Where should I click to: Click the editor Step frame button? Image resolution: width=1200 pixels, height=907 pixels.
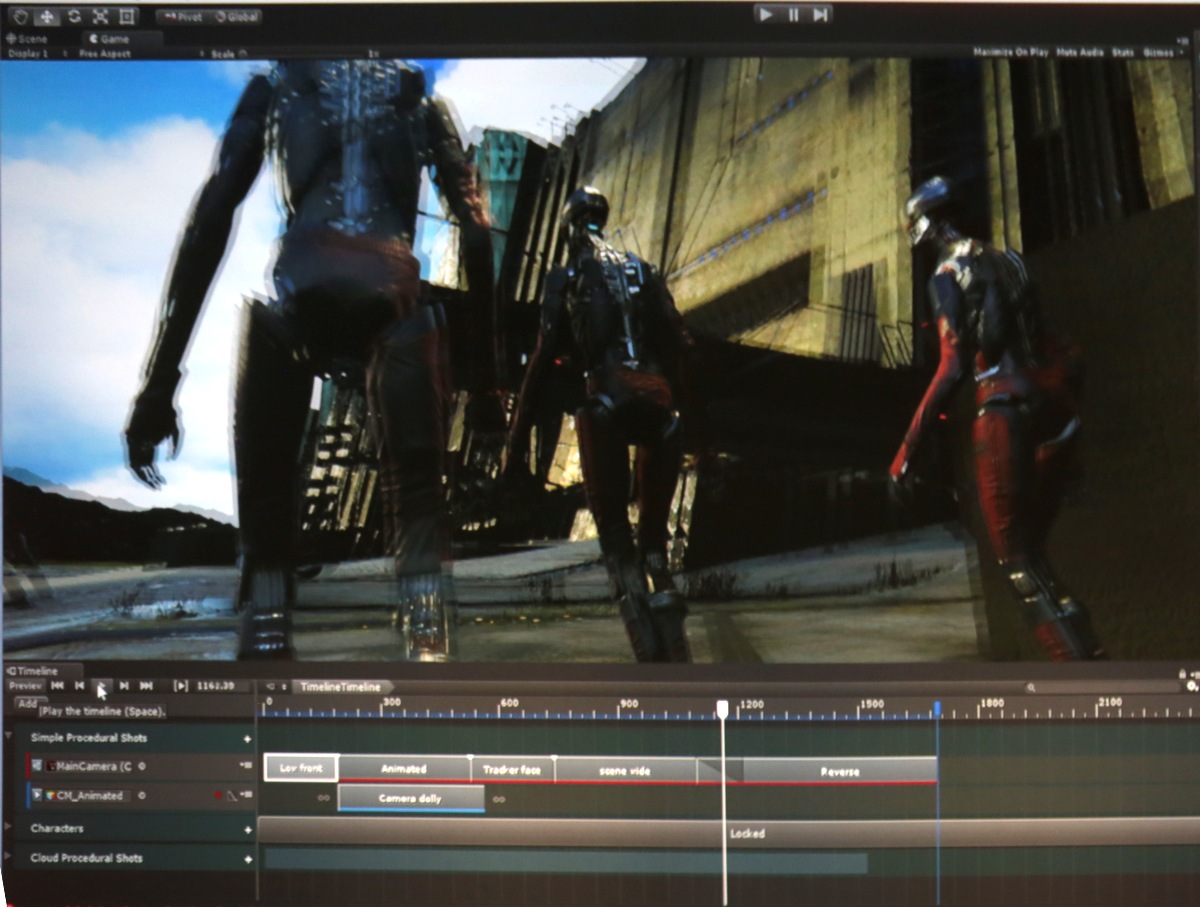pos(820,14)
